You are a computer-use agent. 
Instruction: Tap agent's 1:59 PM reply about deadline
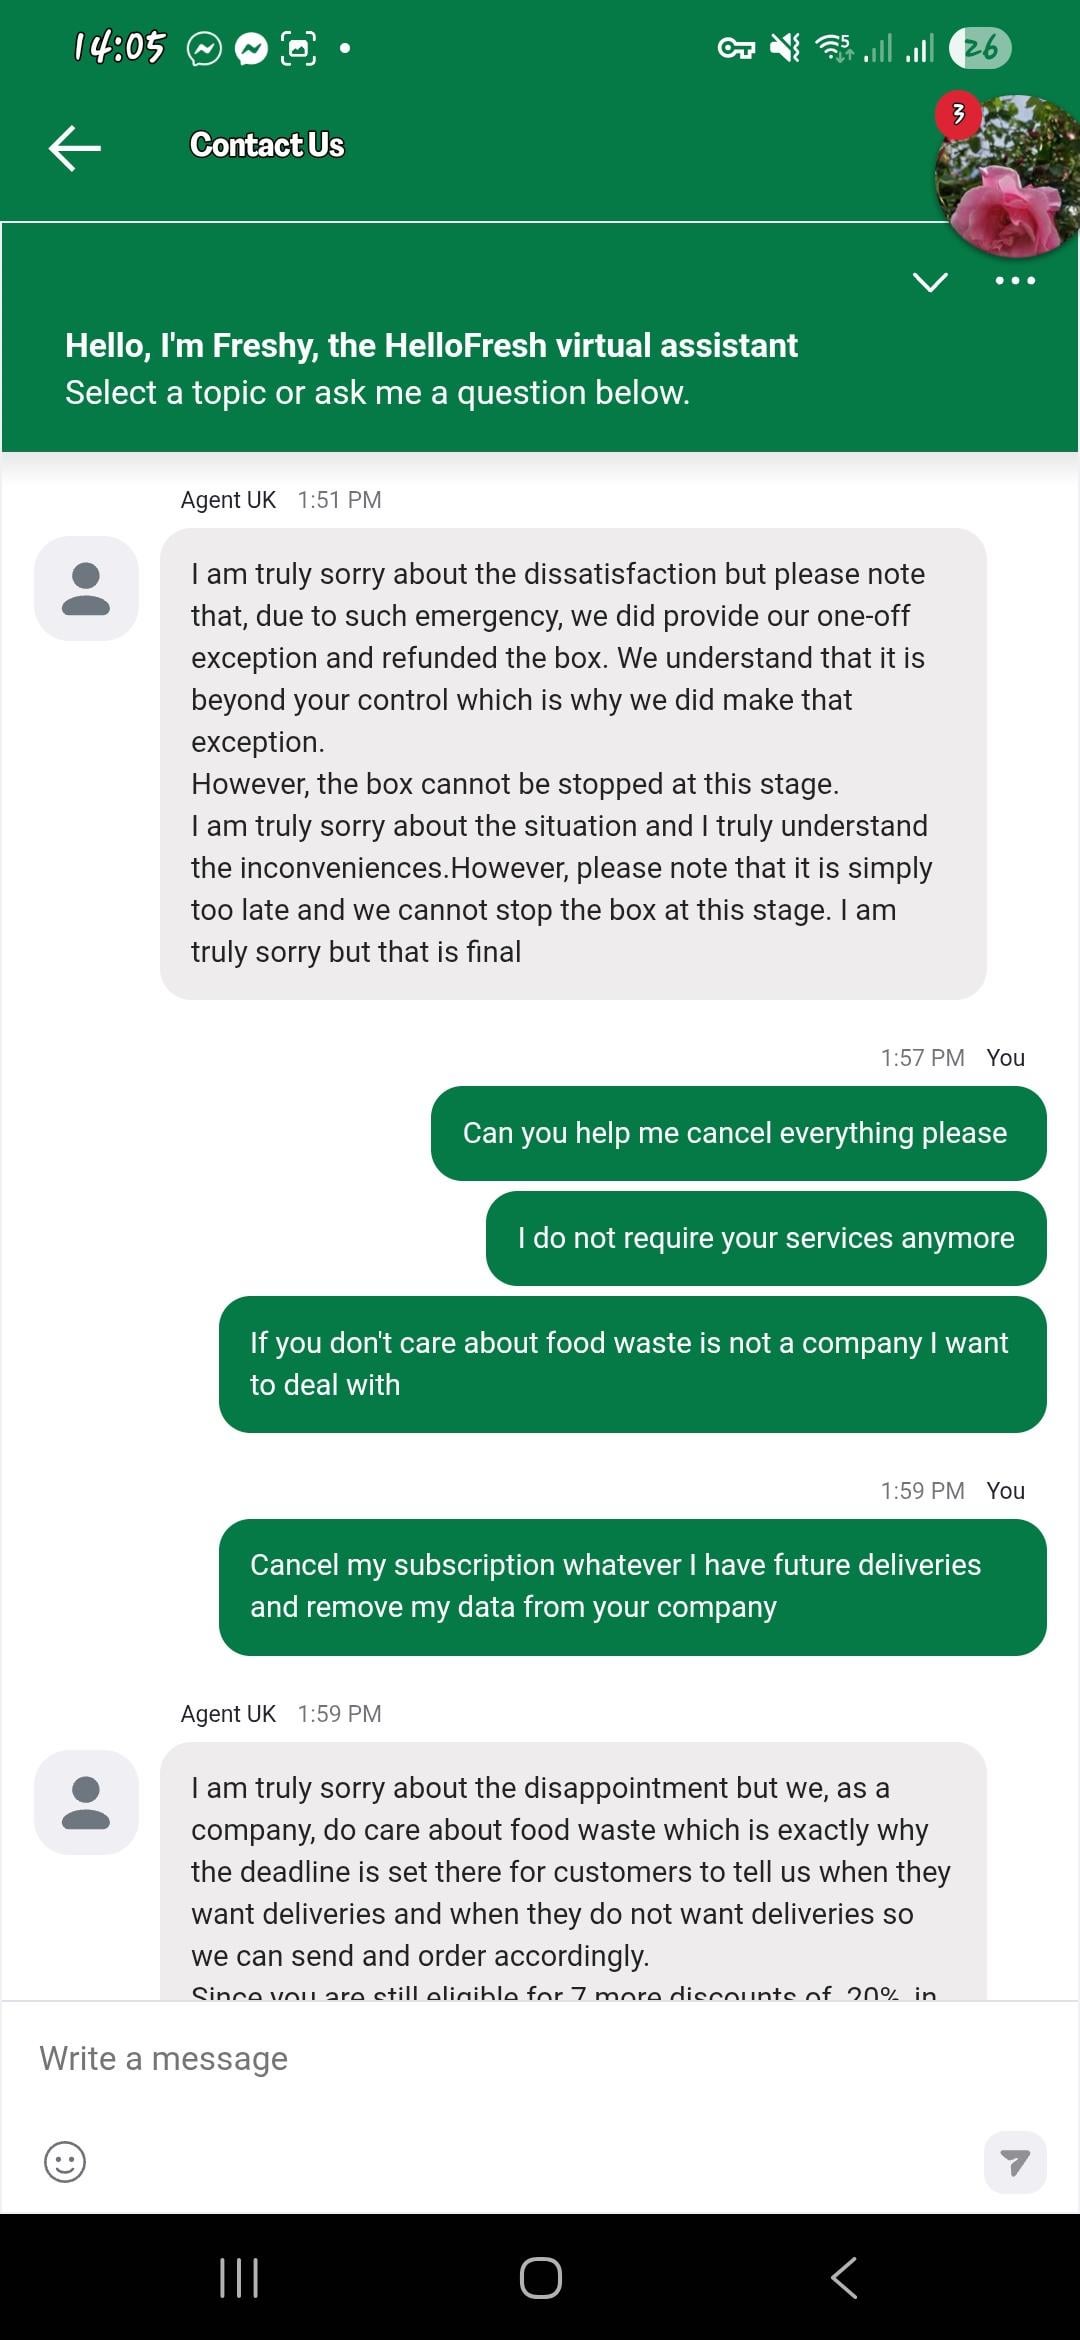point(573,1870)
